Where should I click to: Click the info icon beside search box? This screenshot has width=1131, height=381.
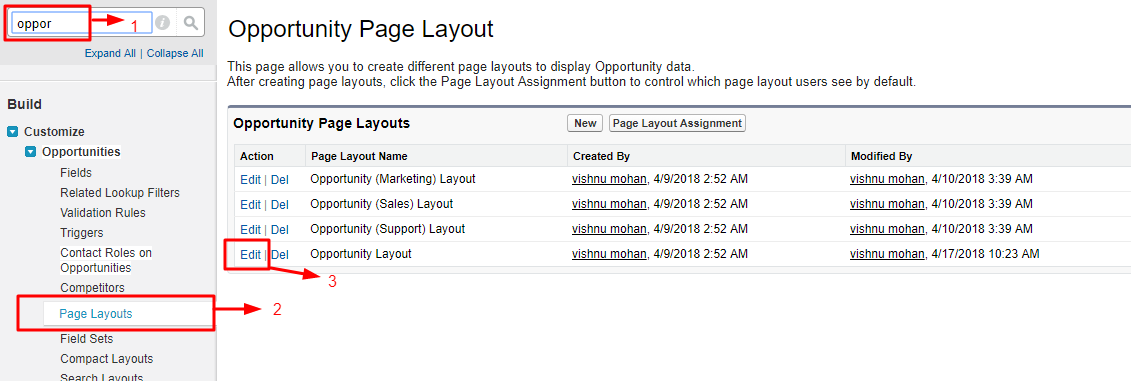click(163, 23)
